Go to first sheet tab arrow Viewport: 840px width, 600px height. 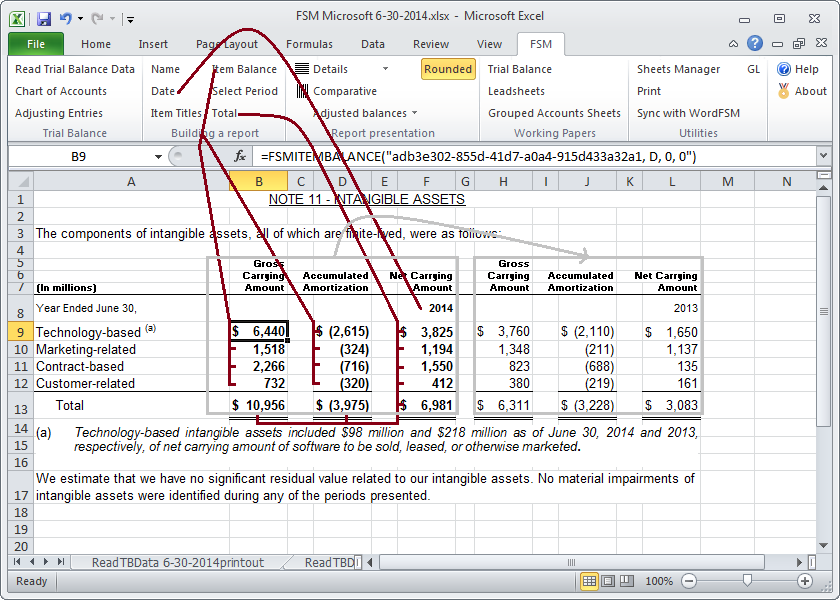17,562
